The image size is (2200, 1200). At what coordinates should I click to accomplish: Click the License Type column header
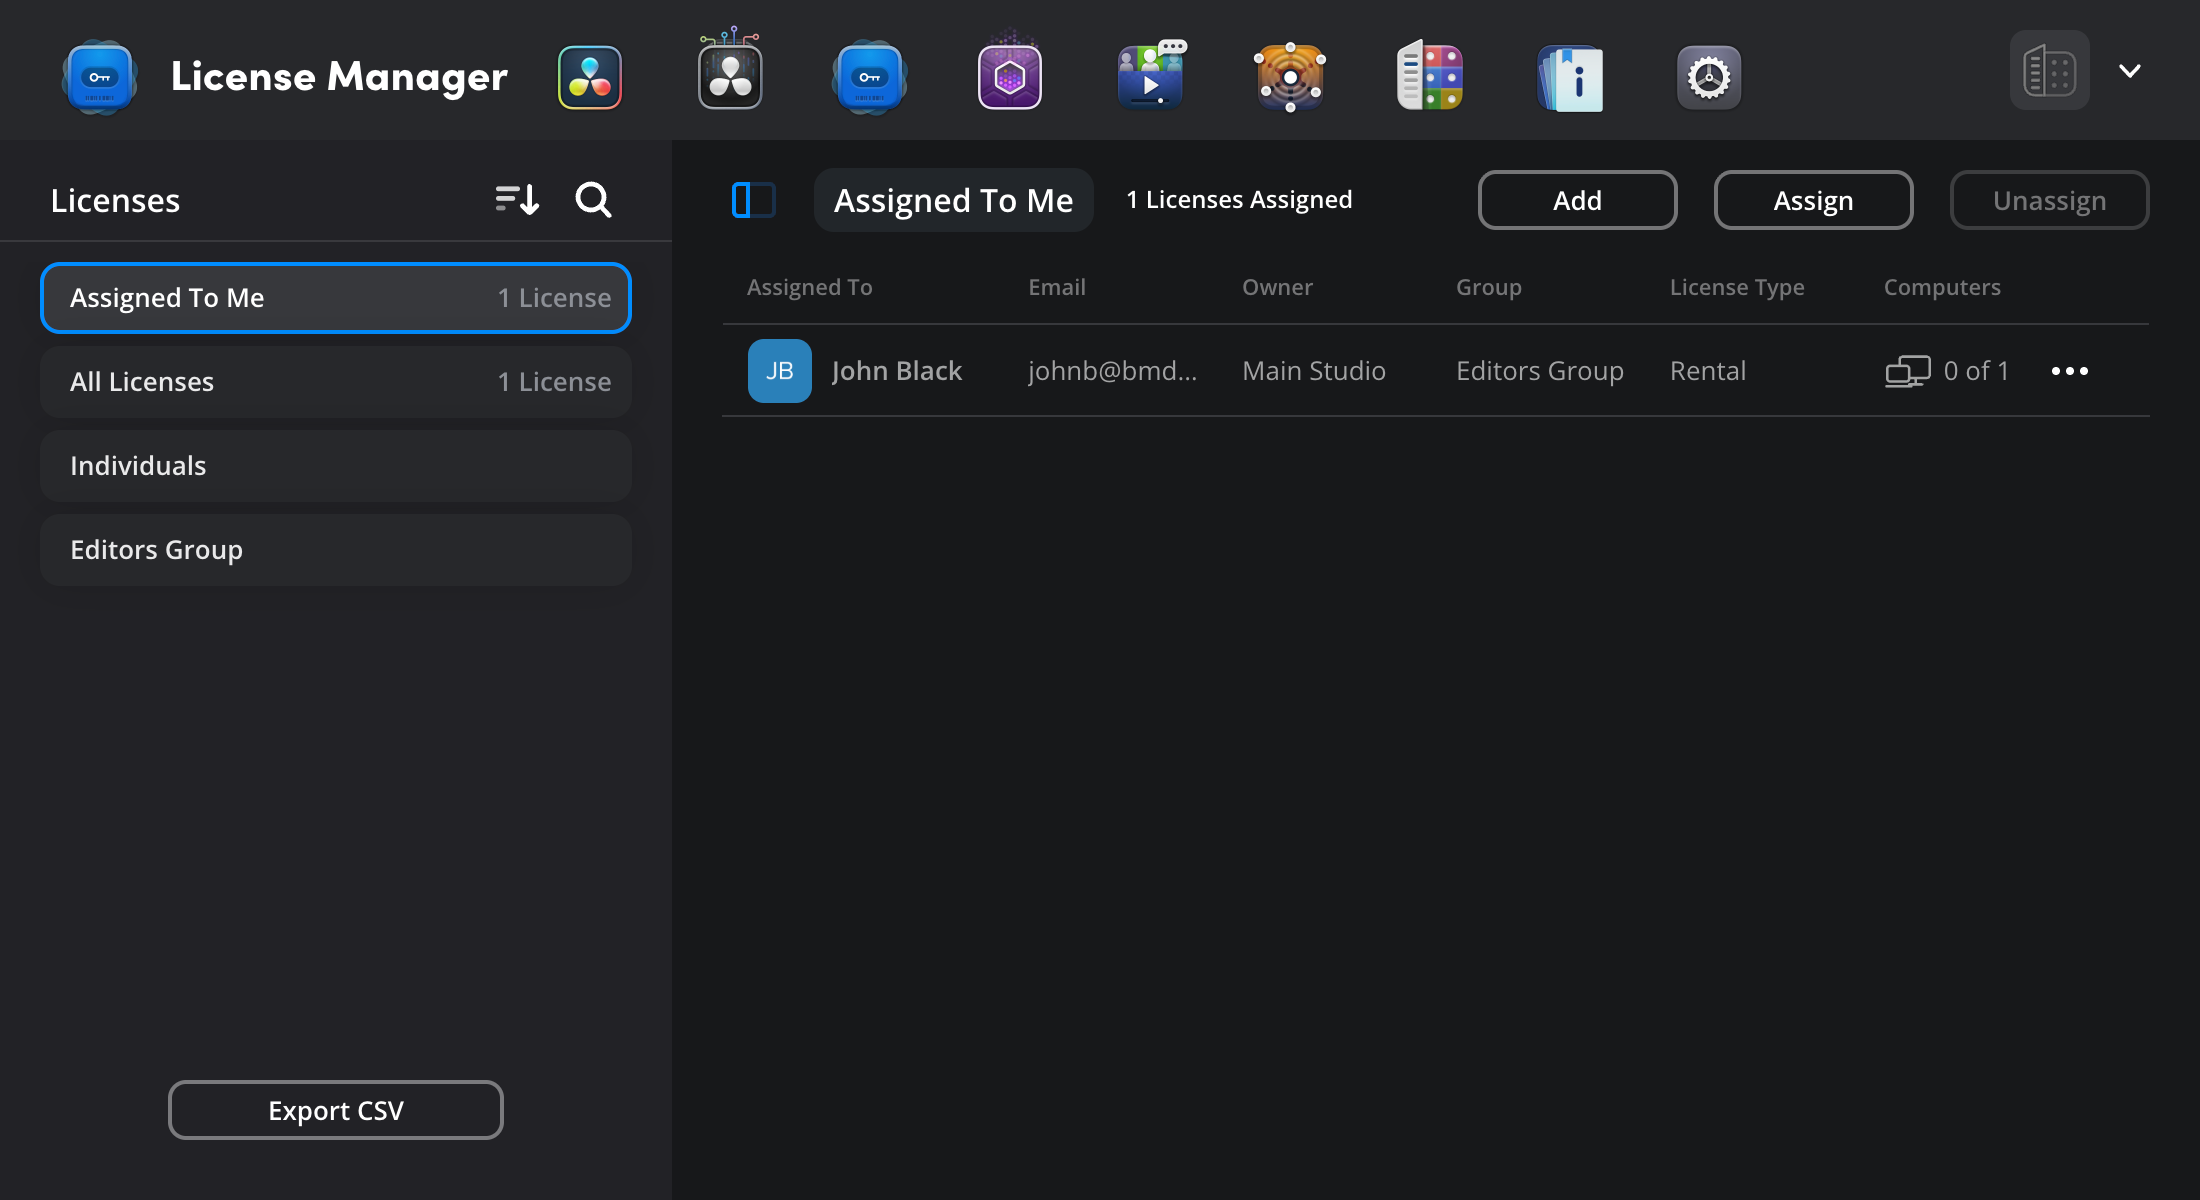click(x=1737, y=287)
